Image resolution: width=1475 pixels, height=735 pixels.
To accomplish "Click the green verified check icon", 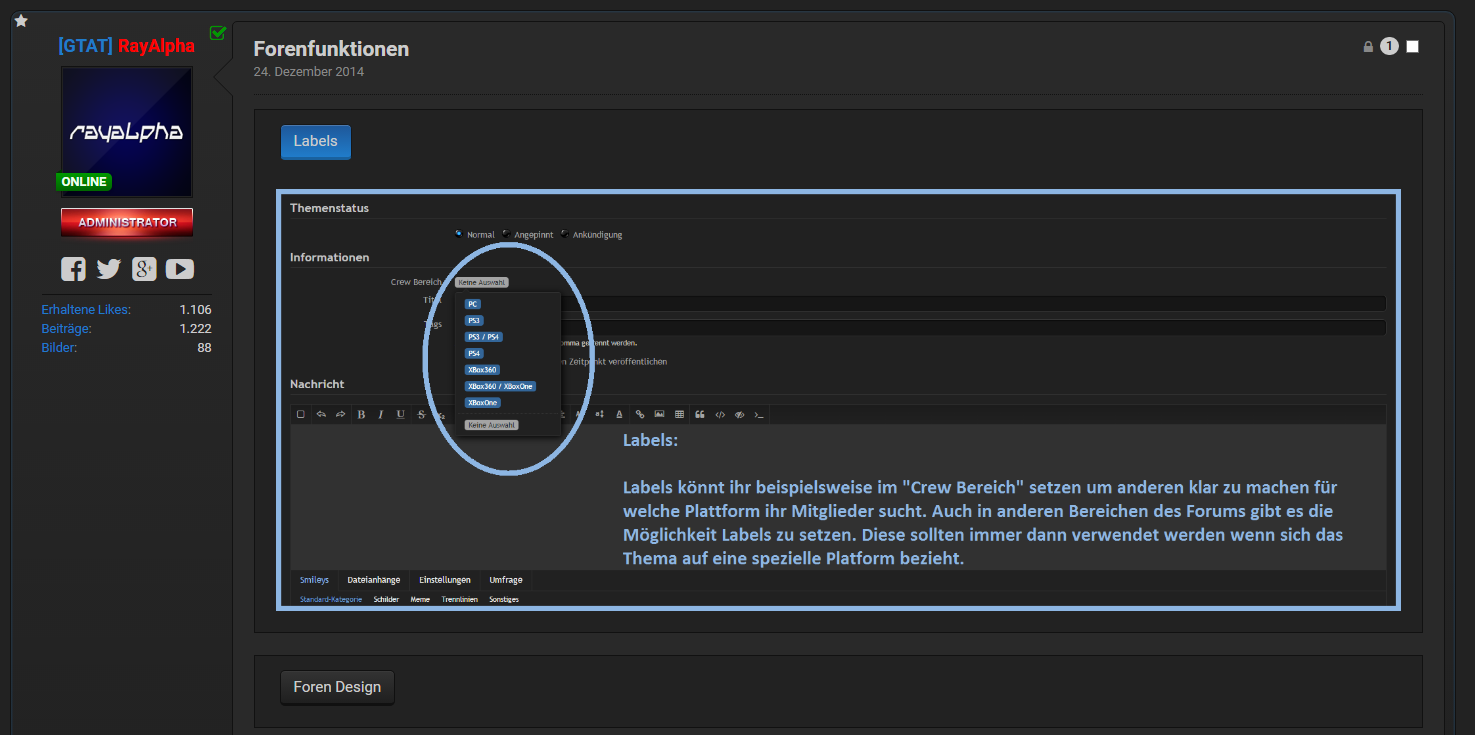I will [x=218, y=33].
